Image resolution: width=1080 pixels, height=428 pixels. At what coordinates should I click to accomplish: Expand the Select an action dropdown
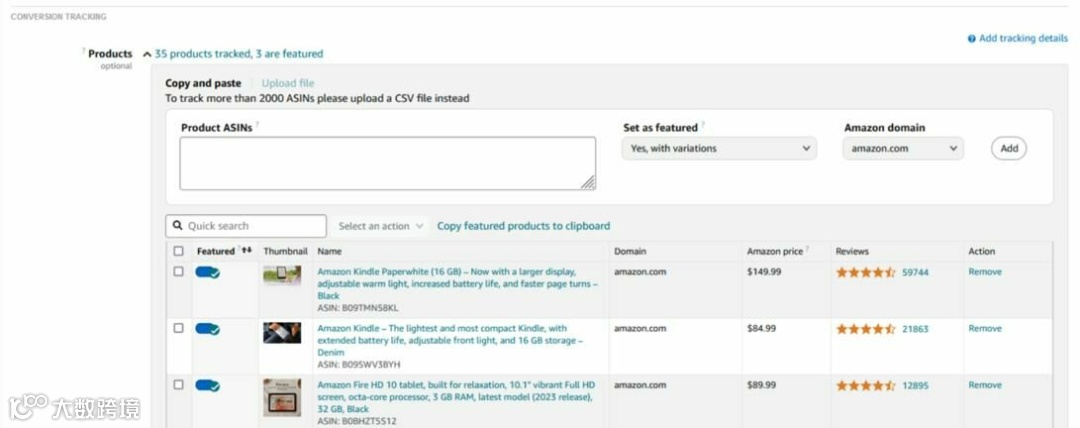381,226
